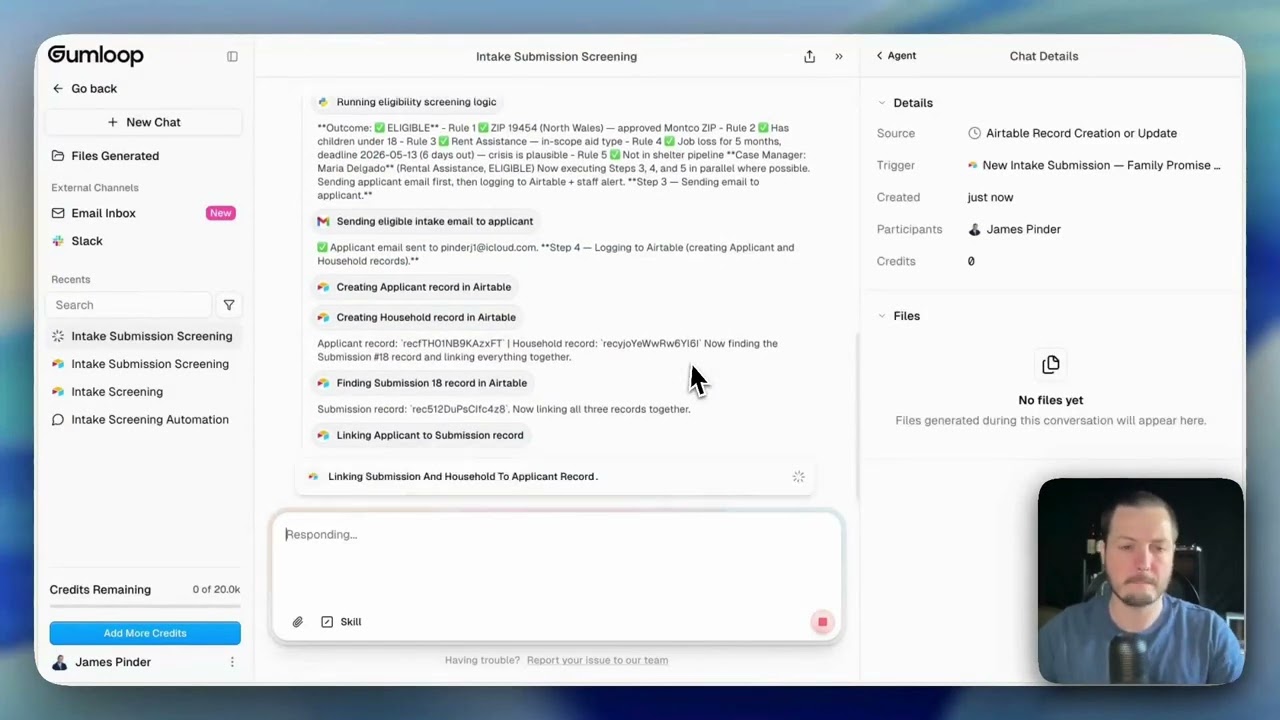This screenshot has width=1280, height=720.
Task: Click the Intake Submission Screening chat title
Action: [556, 56]
